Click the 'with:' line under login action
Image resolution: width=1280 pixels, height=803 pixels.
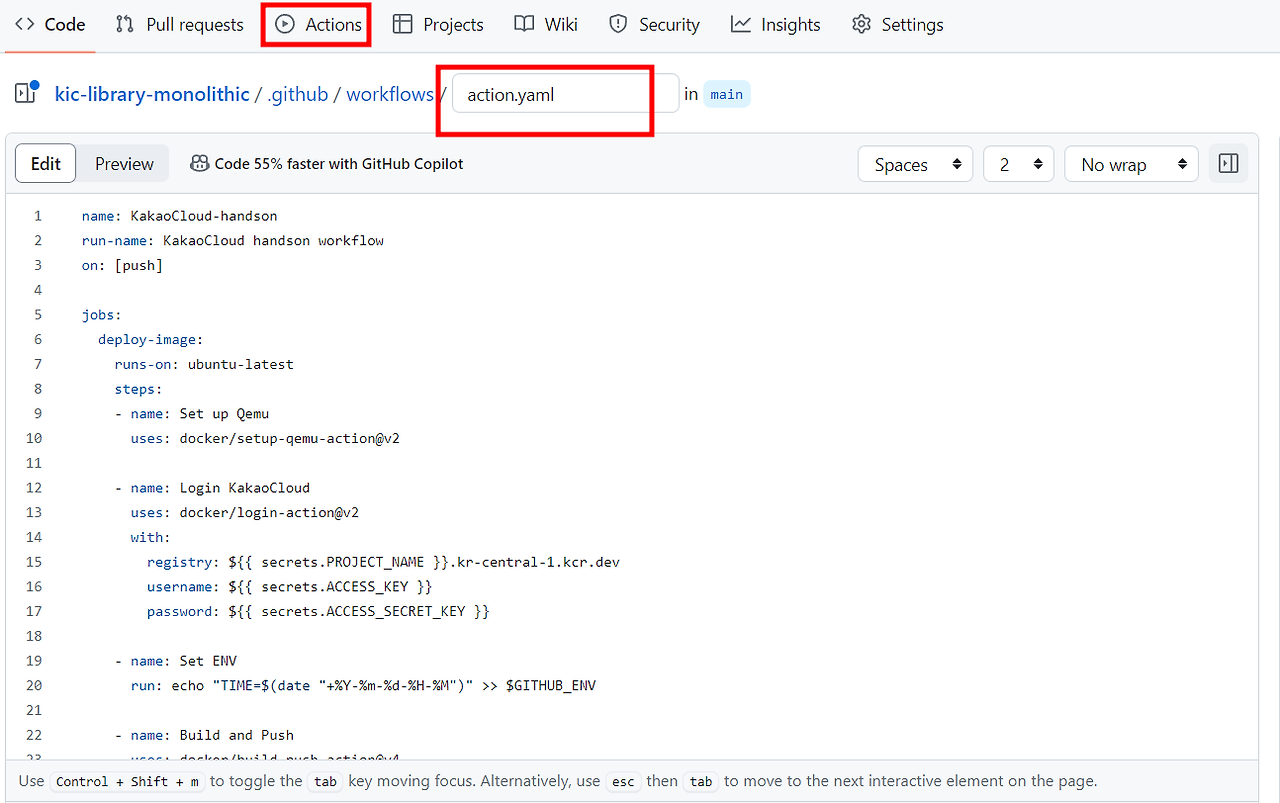click(x=151, y=537)
